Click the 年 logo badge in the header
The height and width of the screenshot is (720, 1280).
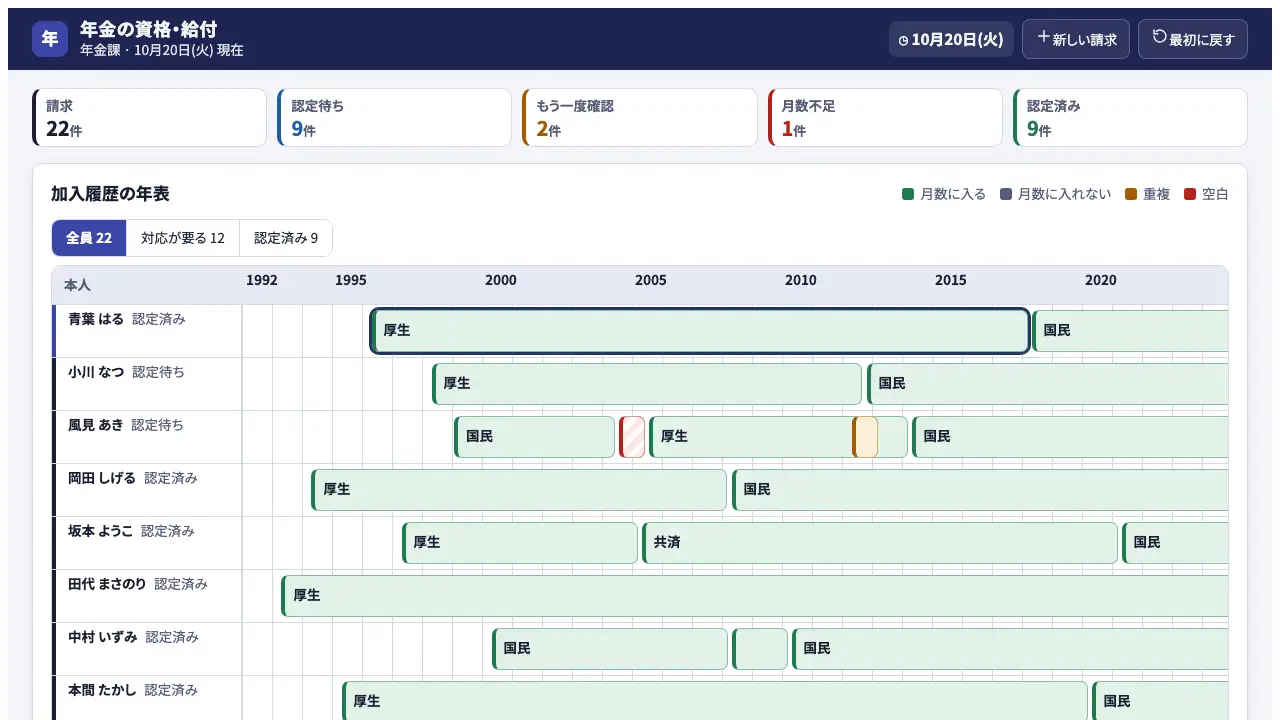coord(50,39)
